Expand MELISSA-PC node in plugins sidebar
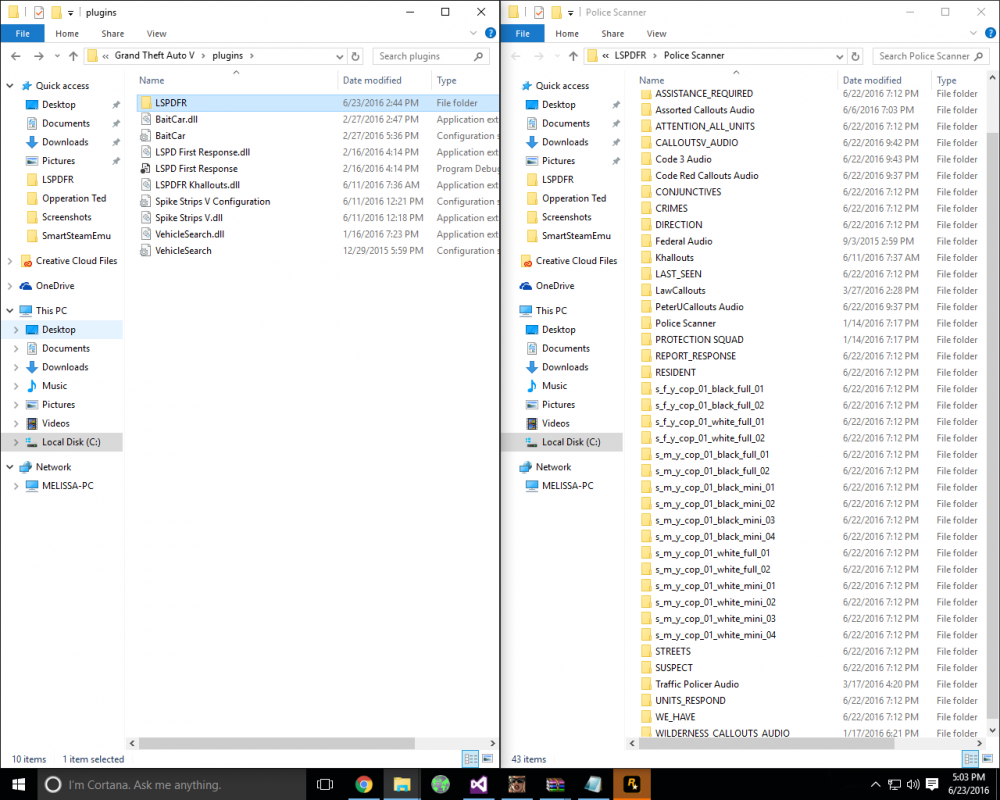The height and width of the screenshot is (800, 1000). pyautogui.click(x=16, y=485)
